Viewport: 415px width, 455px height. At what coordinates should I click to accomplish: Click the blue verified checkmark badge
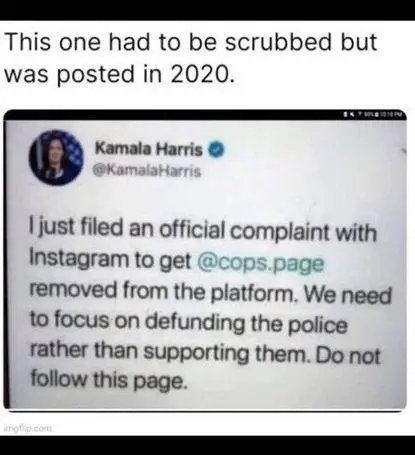(x=216, y=149)
